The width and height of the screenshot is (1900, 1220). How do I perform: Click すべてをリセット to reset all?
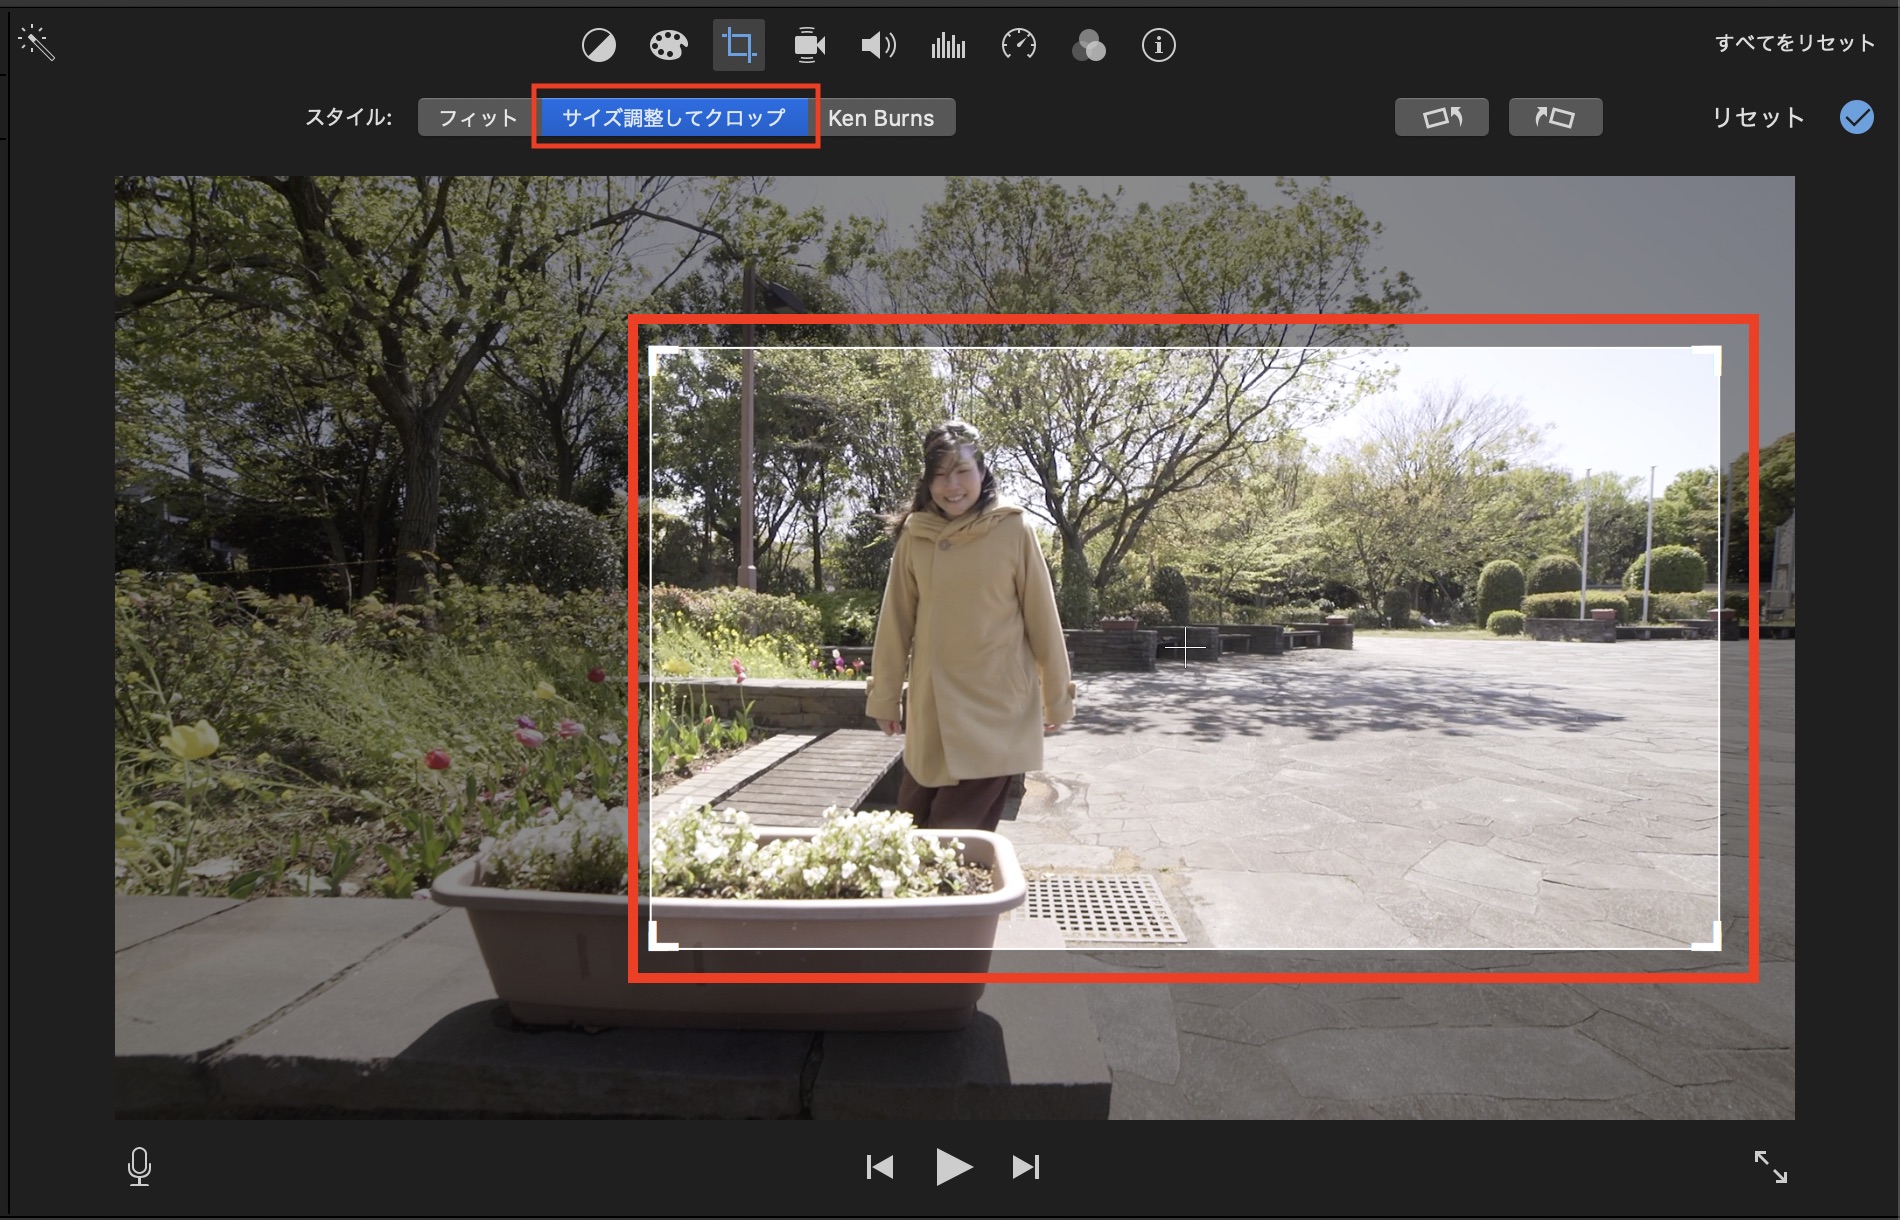(1794, 43)
